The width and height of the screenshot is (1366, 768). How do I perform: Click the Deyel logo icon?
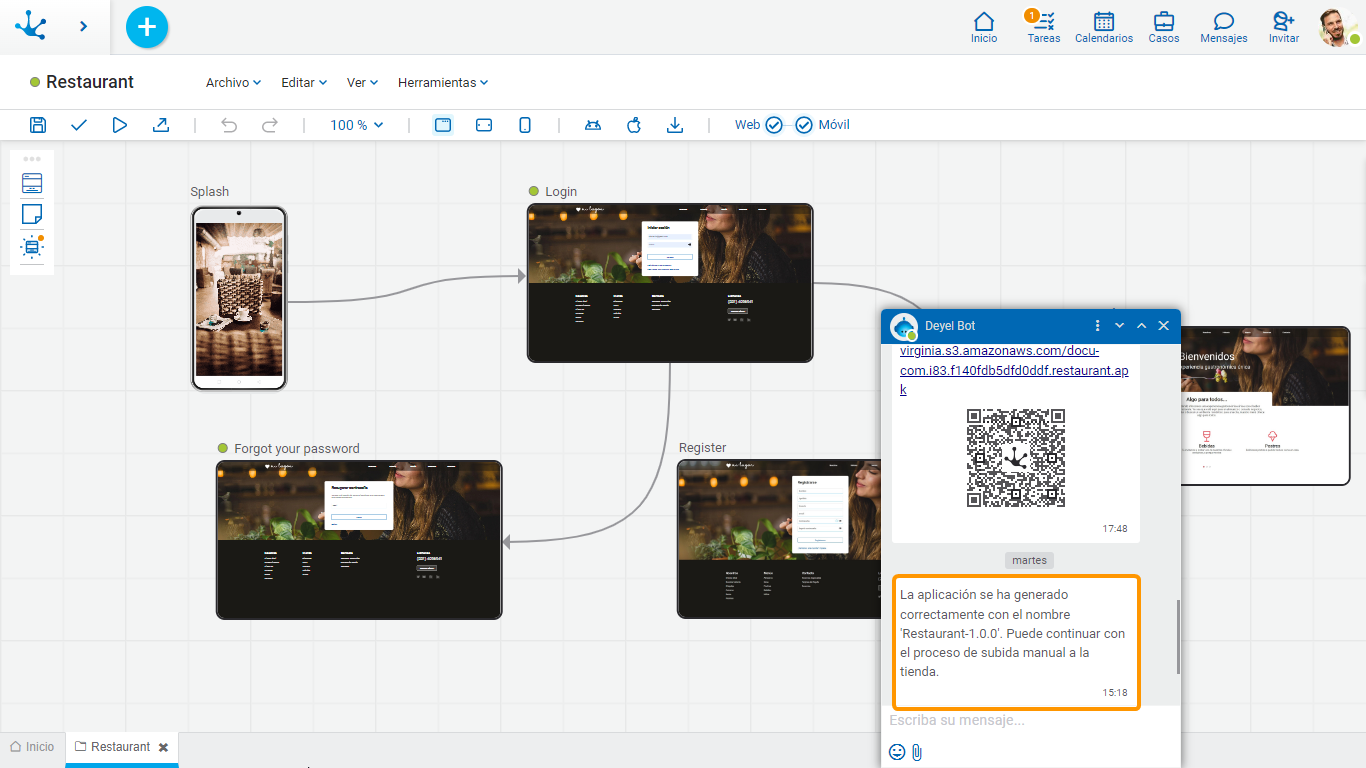(32, 26)
